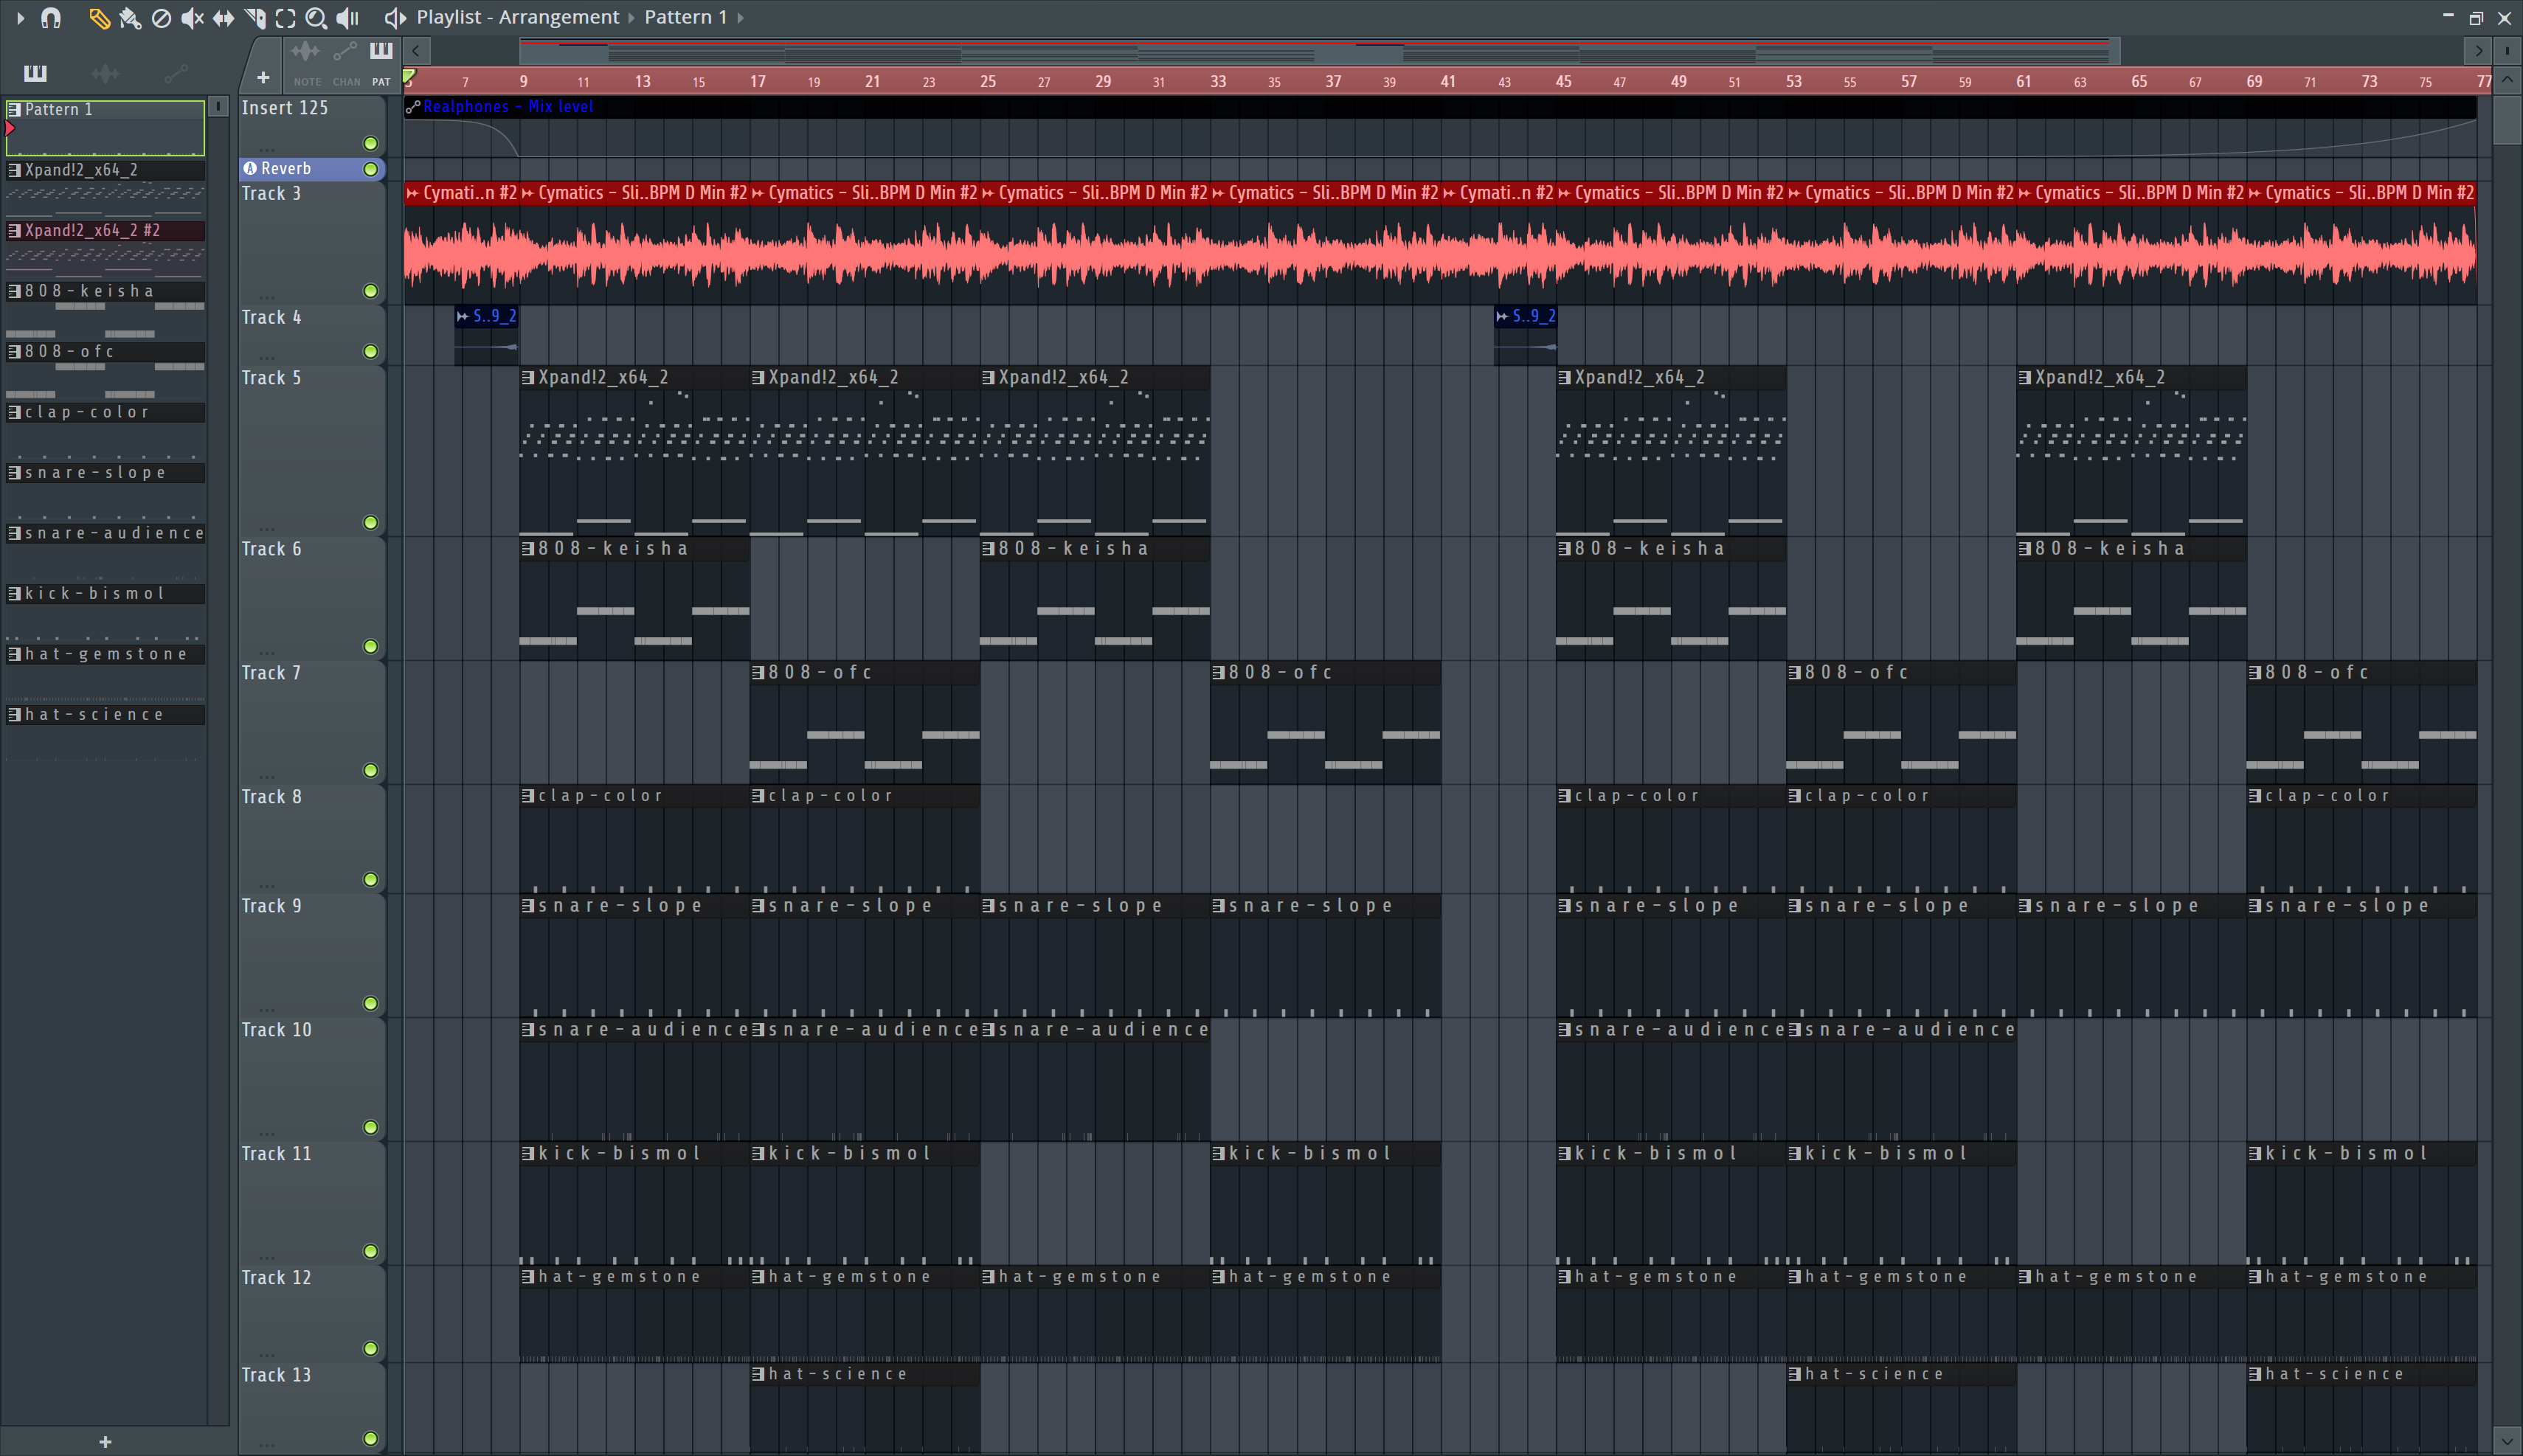Click the green playhead marker at timeline start
Image resolution: width=2523 pixels, height=1456 pixels.
[408, 76]
